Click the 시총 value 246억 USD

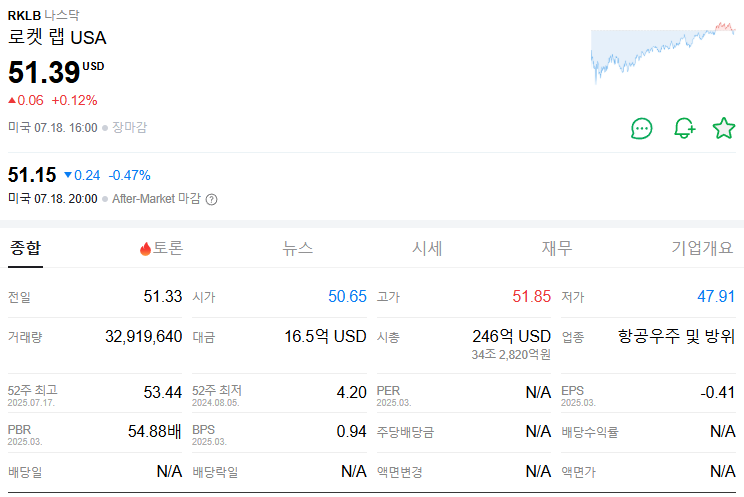pyautogui.click(x=512, y=337)
